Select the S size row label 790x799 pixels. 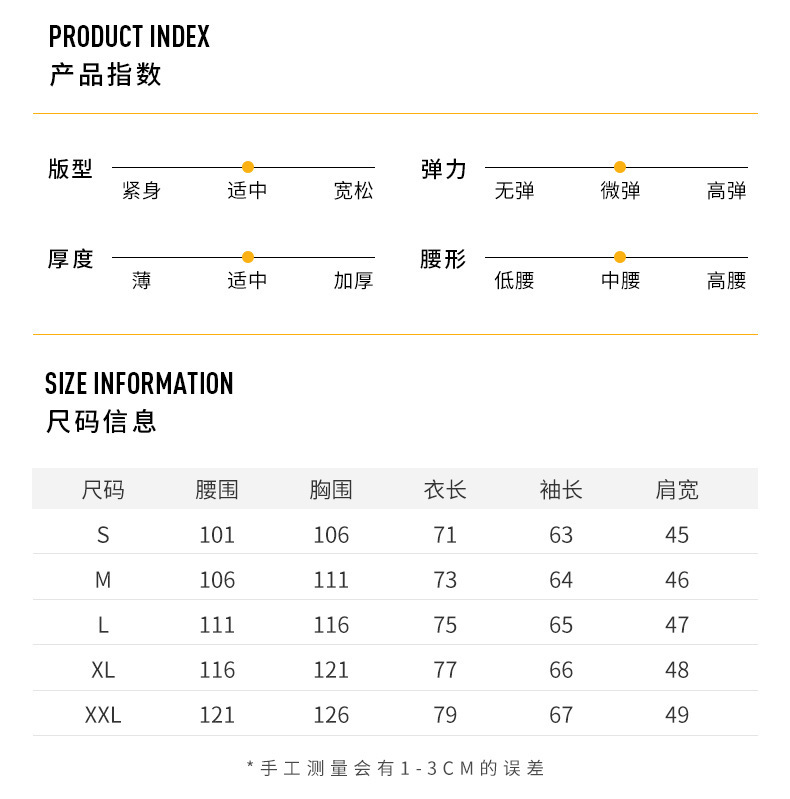(103, 535)
